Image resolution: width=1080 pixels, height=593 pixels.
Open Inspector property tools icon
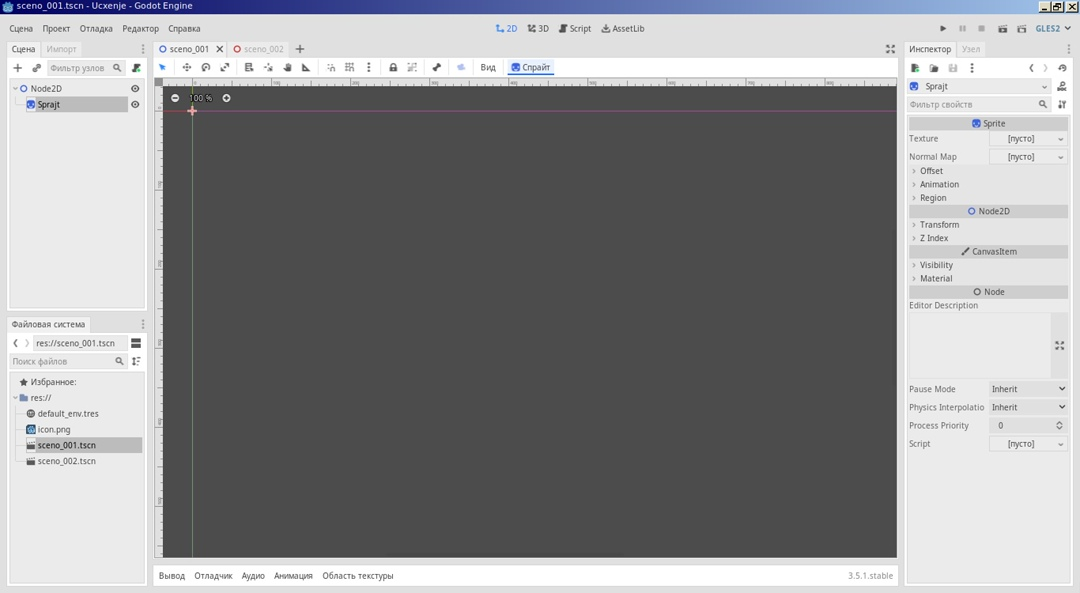click(x=1062, y=105)
